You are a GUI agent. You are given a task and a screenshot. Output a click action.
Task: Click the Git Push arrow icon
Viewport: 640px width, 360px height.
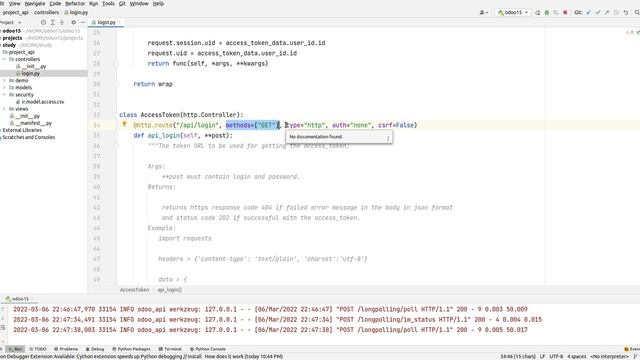(x=607, y=13)
